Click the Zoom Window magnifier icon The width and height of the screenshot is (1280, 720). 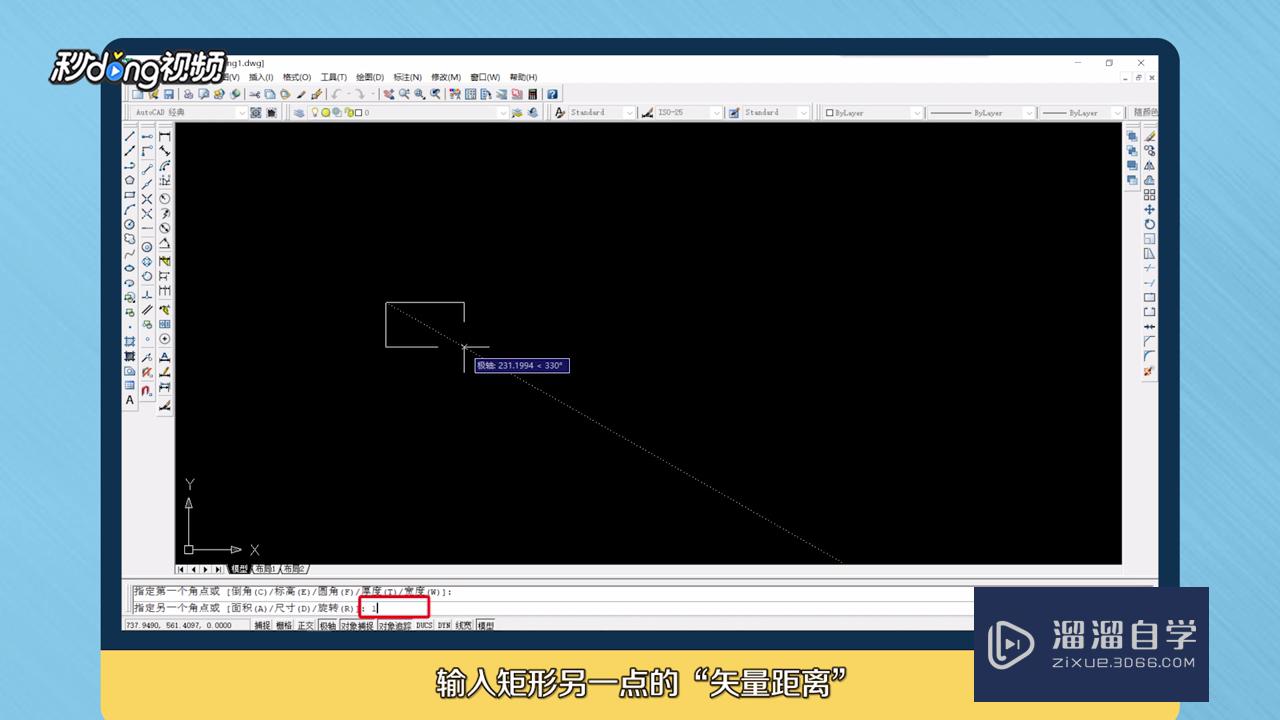pyautogui.click(x=420, y=94)
